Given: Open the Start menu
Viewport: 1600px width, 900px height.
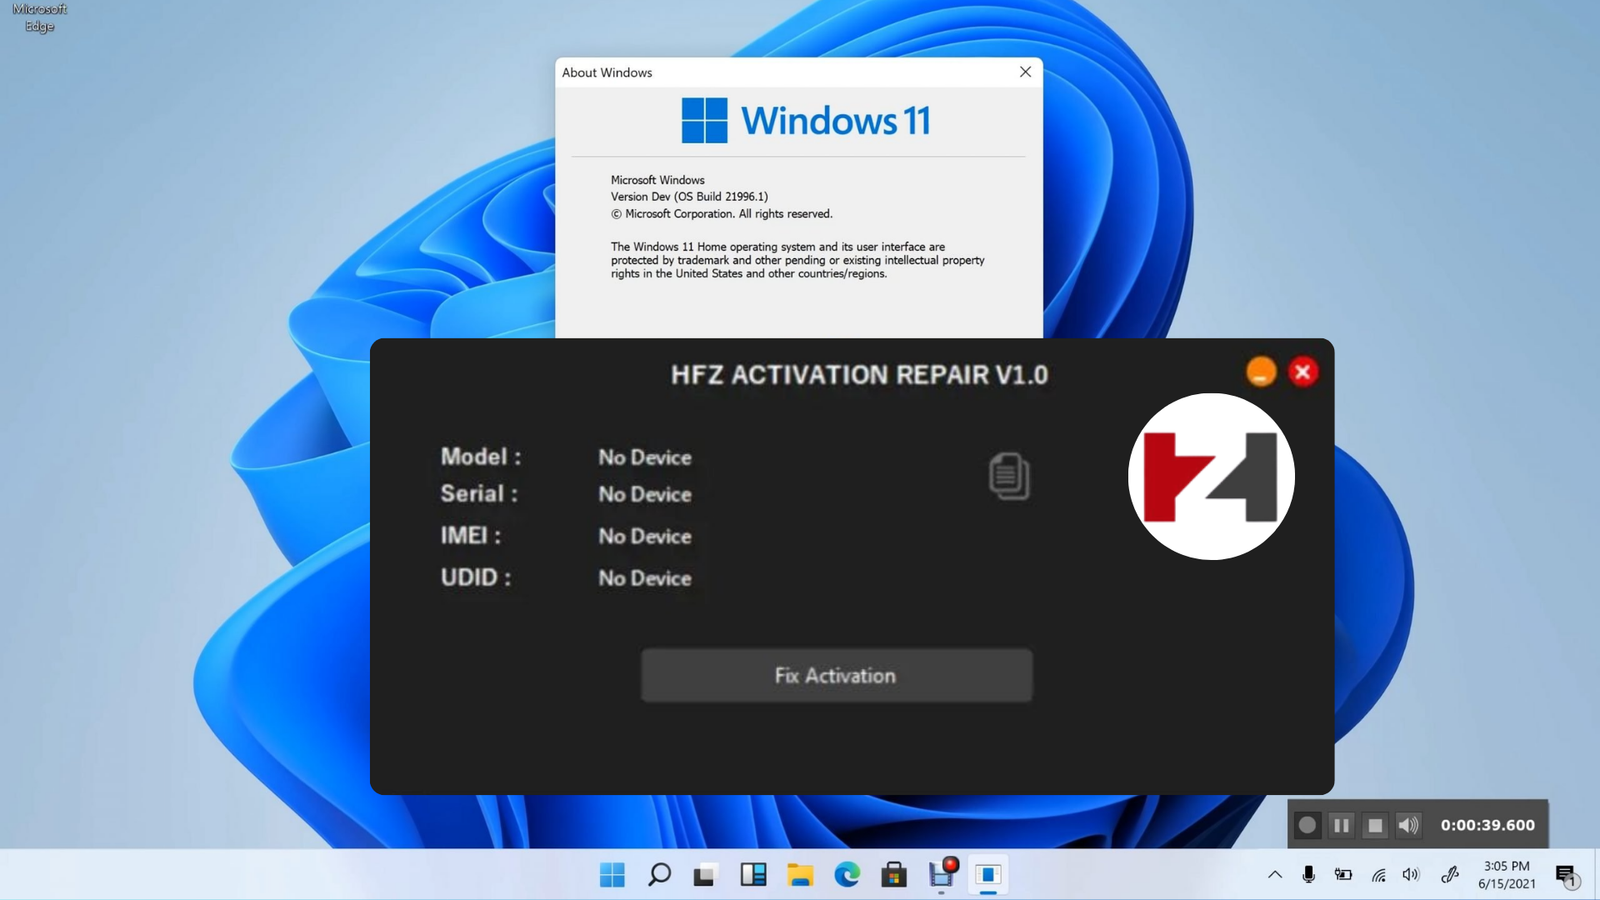Looking at the screenshot, I should click(612, 875).
